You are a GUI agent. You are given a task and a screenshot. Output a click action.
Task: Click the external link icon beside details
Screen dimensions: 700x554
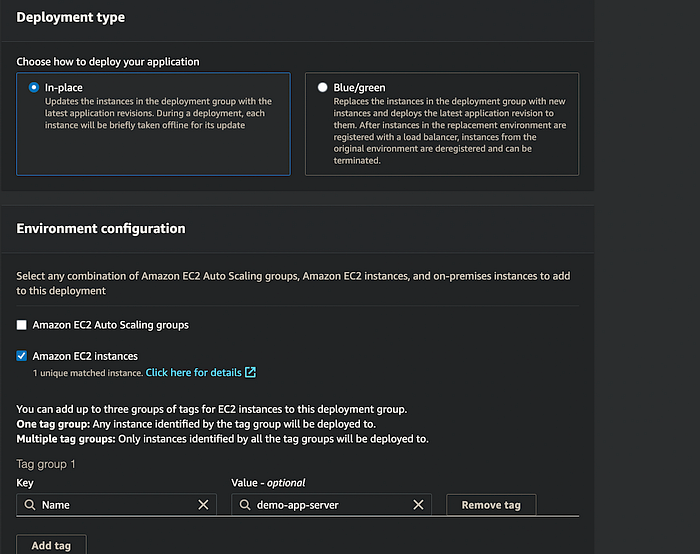tap(251, 373)
